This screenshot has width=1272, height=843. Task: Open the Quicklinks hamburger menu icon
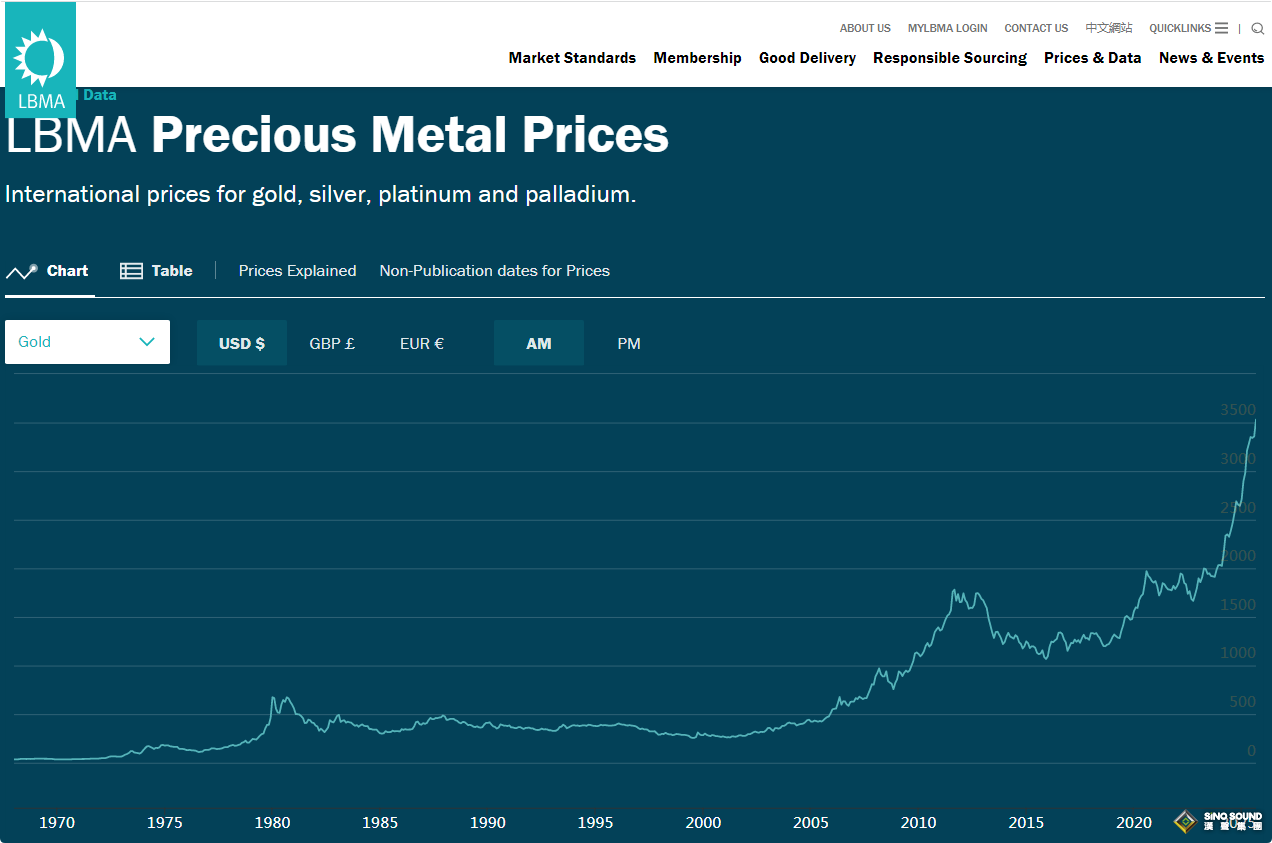(1221, 28)
